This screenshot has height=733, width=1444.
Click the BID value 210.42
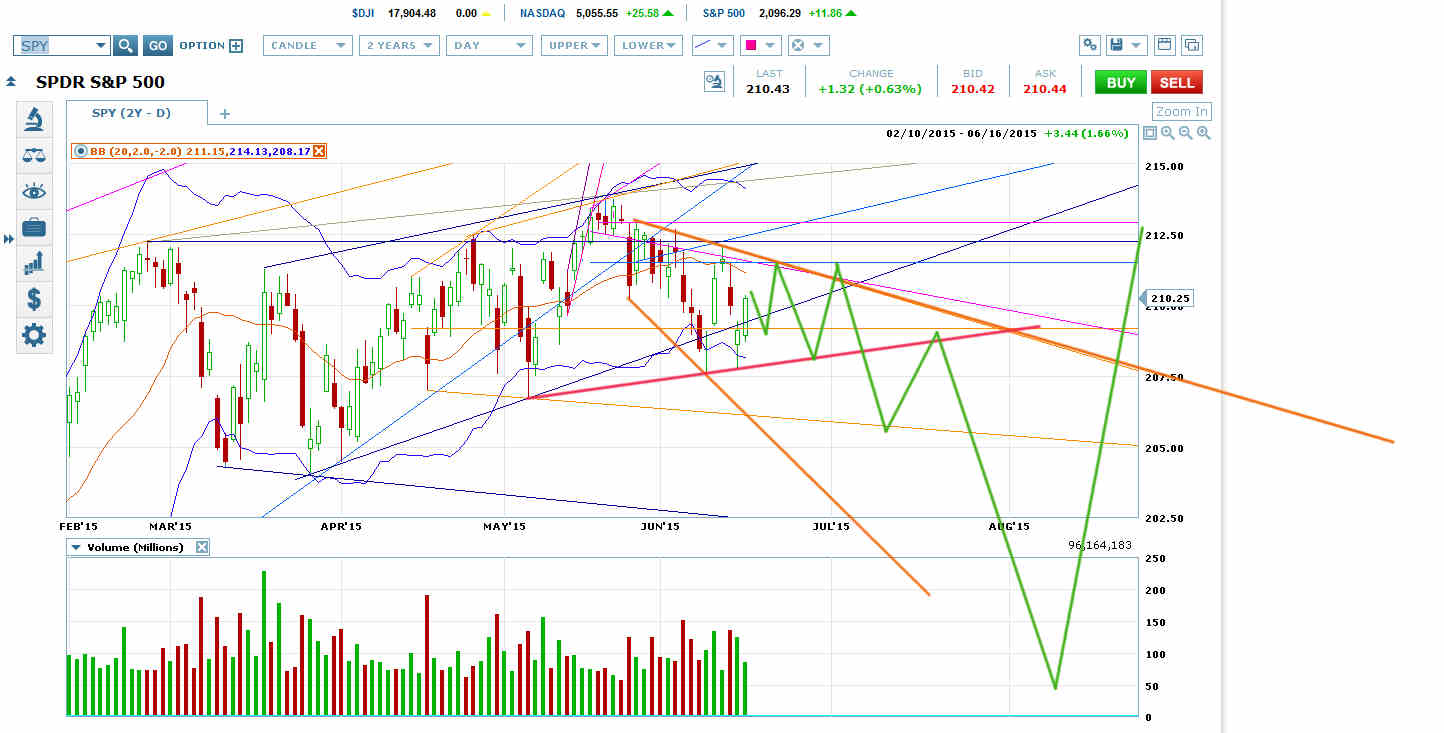973,89
